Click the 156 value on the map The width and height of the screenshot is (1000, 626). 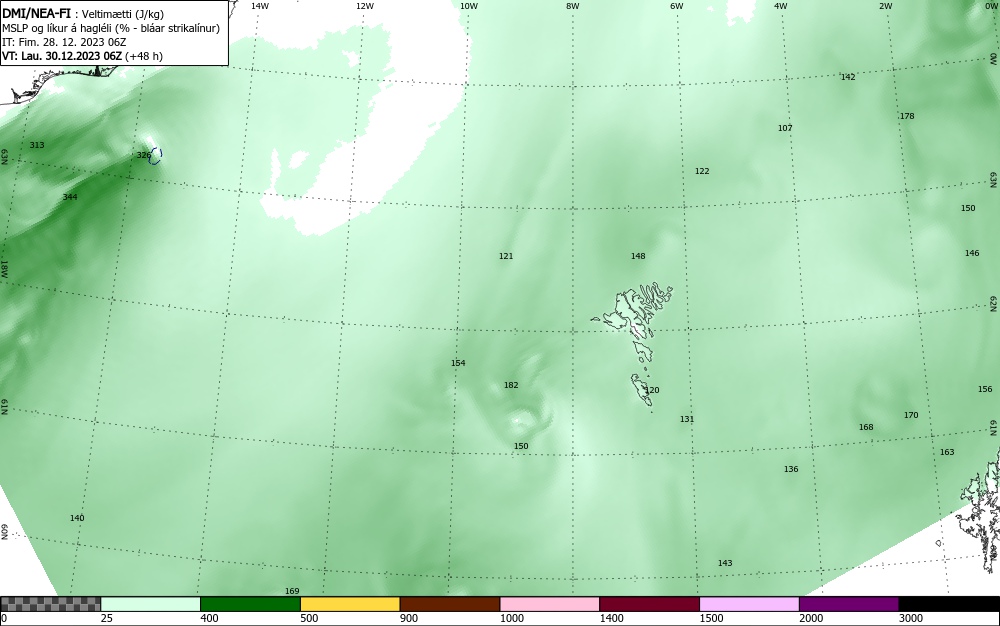(985, 389)
